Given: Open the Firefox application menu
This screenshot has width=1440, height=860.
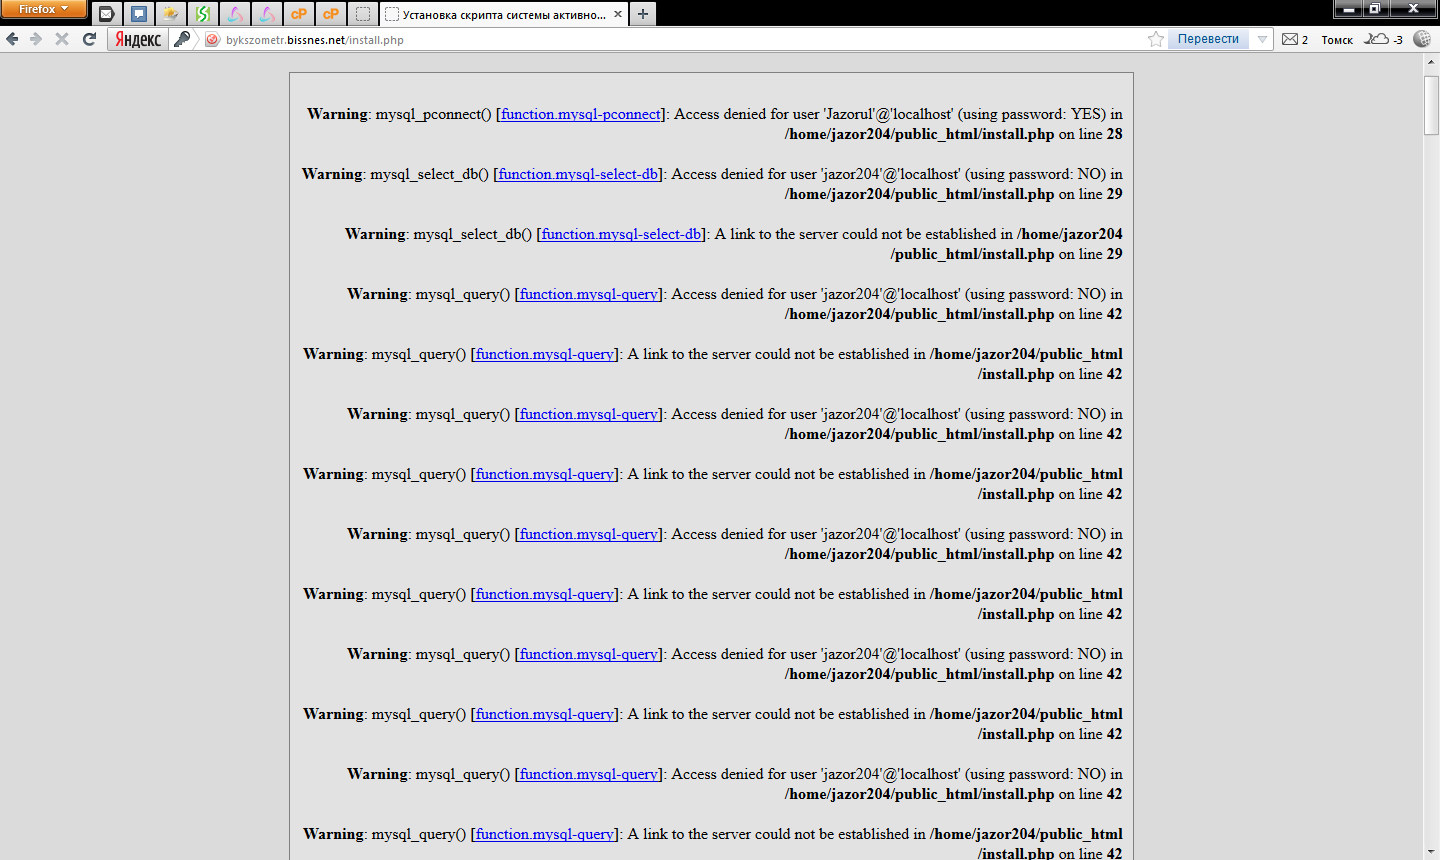Looking at the screenshot, I should click(44, 9).
